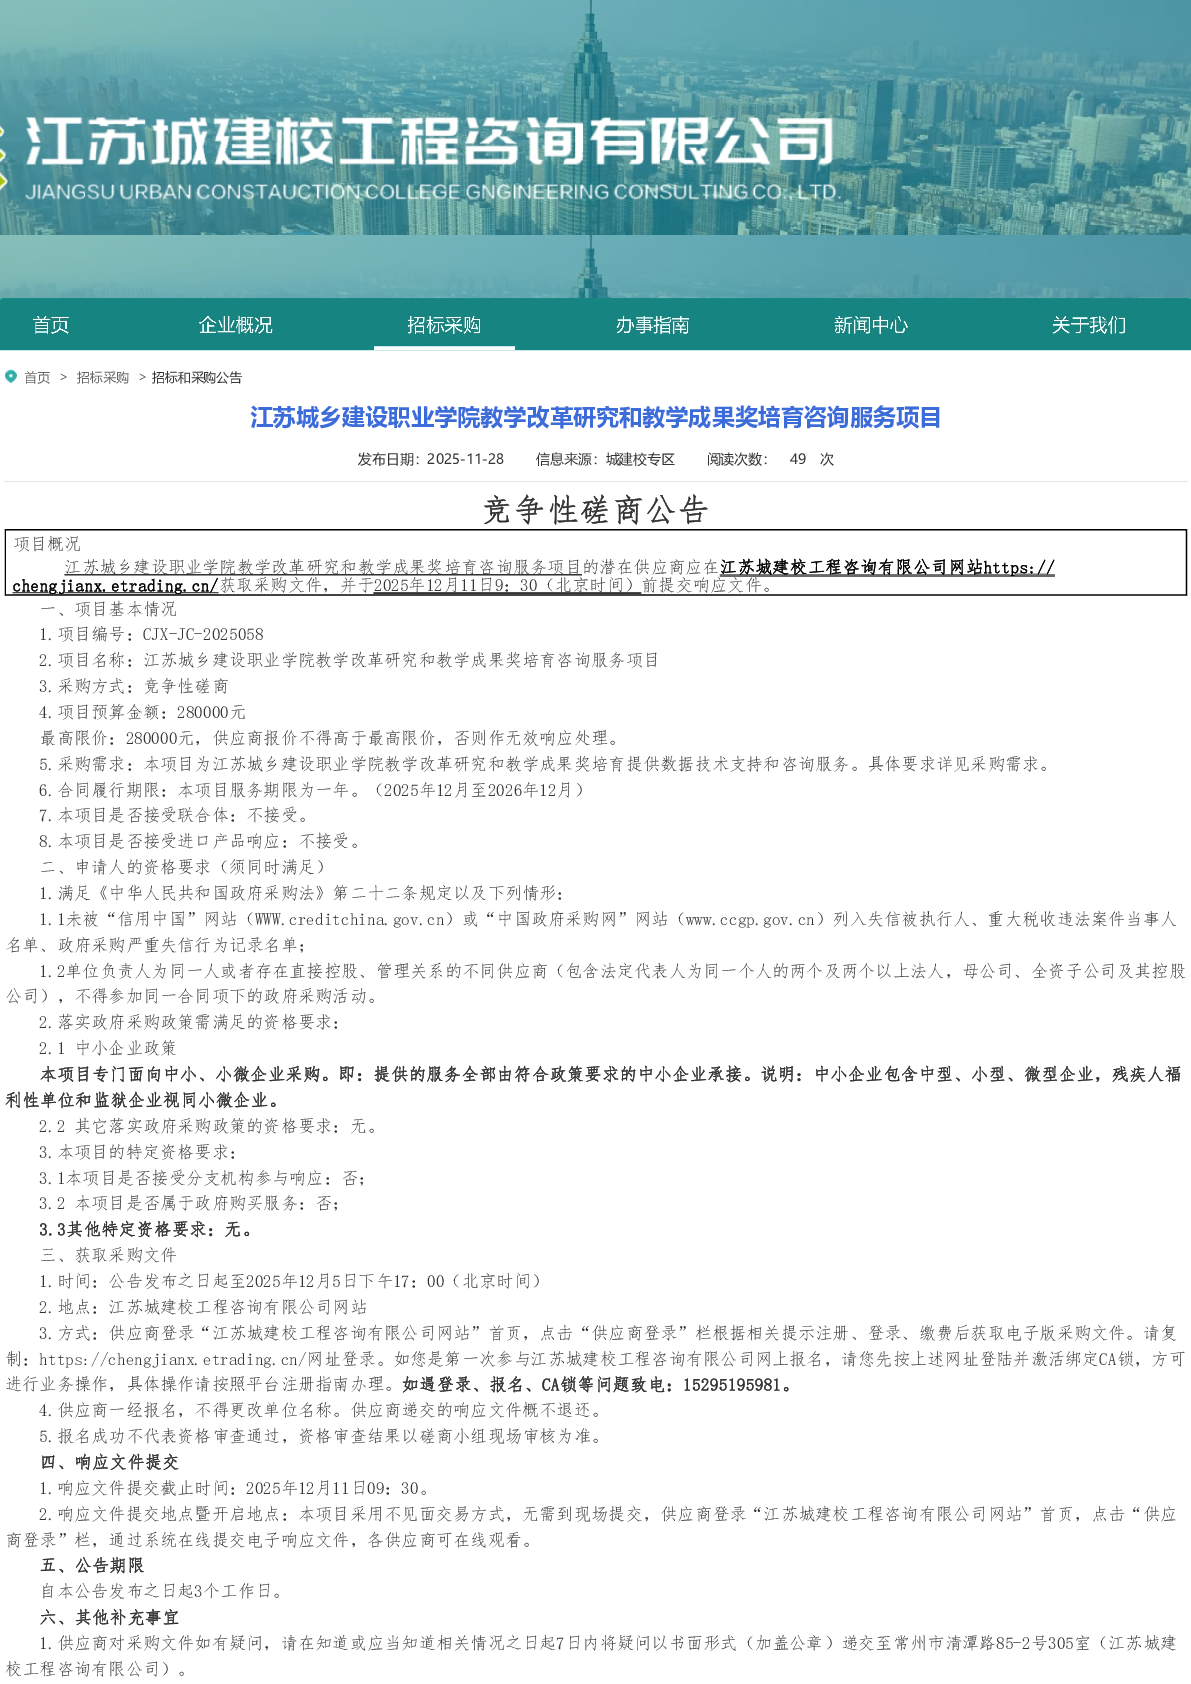This screenshot has height=1684, width=1191.
Task: Open the 企业概况 navigation menu item
Action: [235, 325]
